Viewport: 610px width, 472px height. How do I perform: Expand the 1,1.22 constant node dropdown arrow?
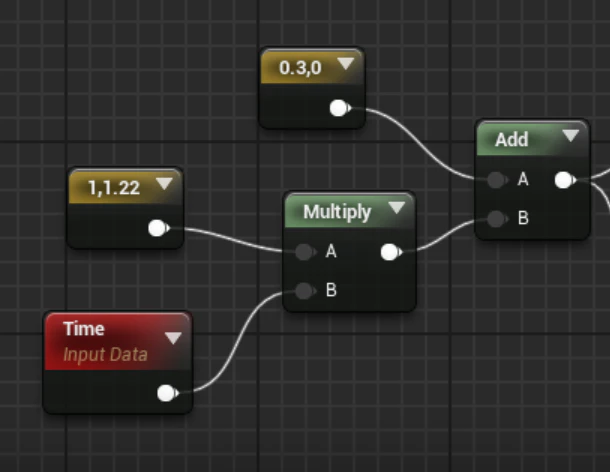tap(164, 184)
